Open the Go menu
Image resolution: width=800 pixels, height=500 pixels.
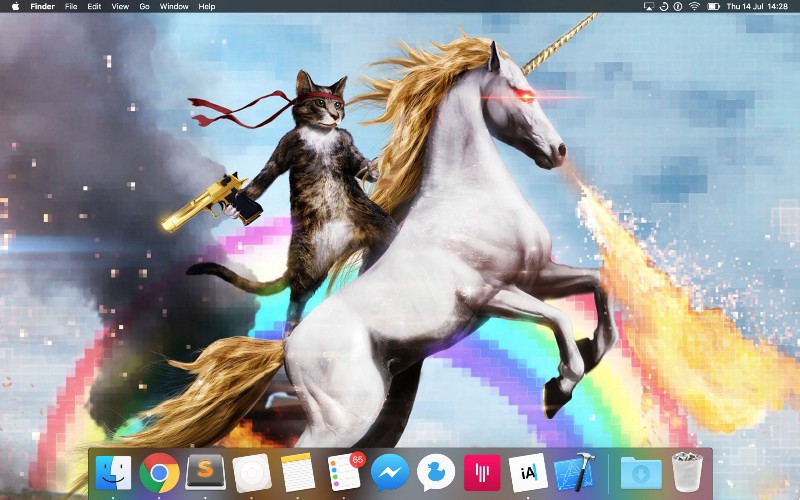(x=144, y=6)
